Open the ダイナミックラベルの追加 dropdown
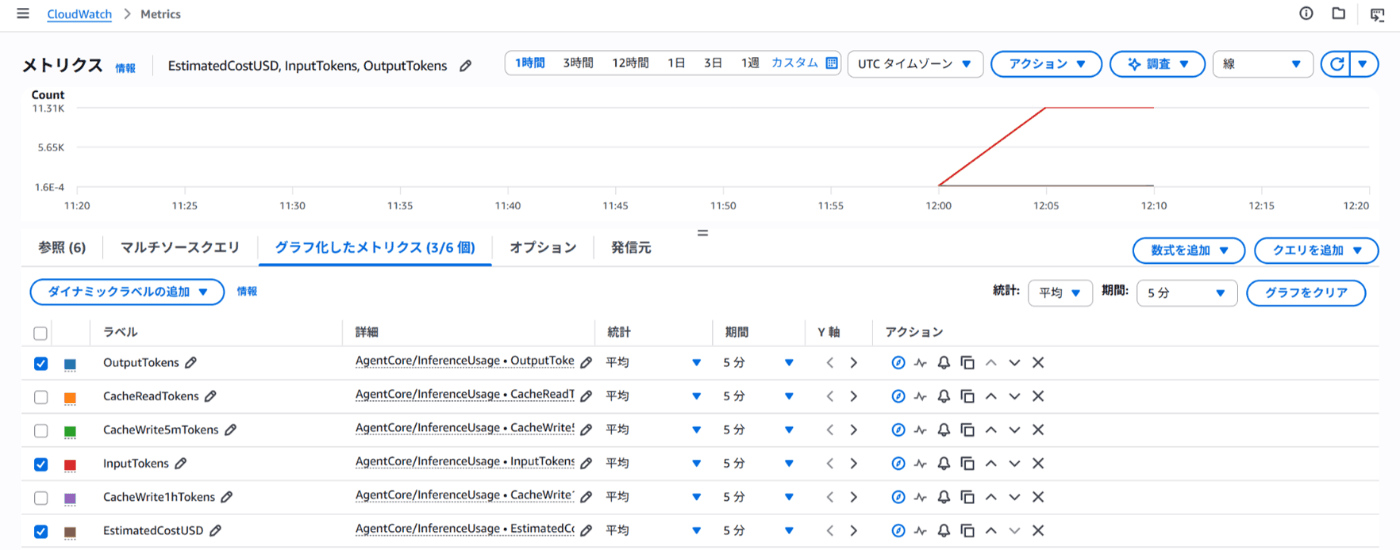The height and width of the screenshot is (550, 1400). click(x=127, y=292)
